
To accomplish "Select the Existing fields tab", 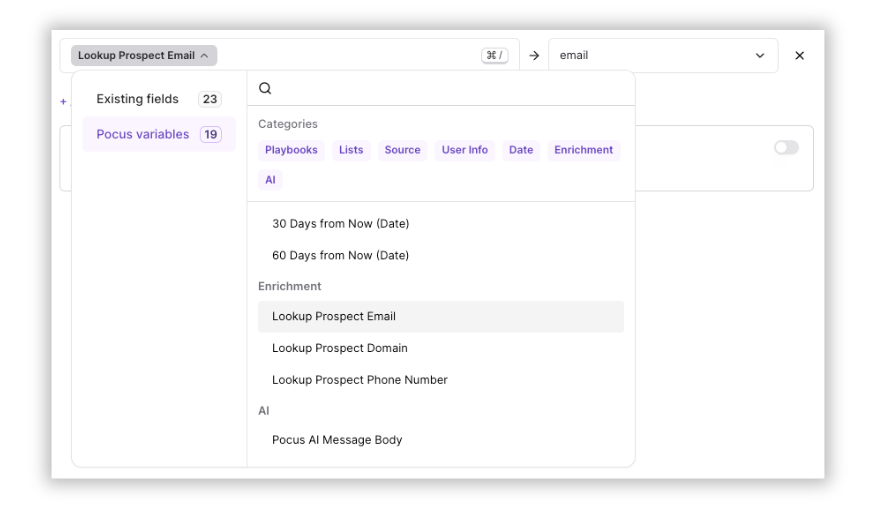I will click(x=159, y=99).
